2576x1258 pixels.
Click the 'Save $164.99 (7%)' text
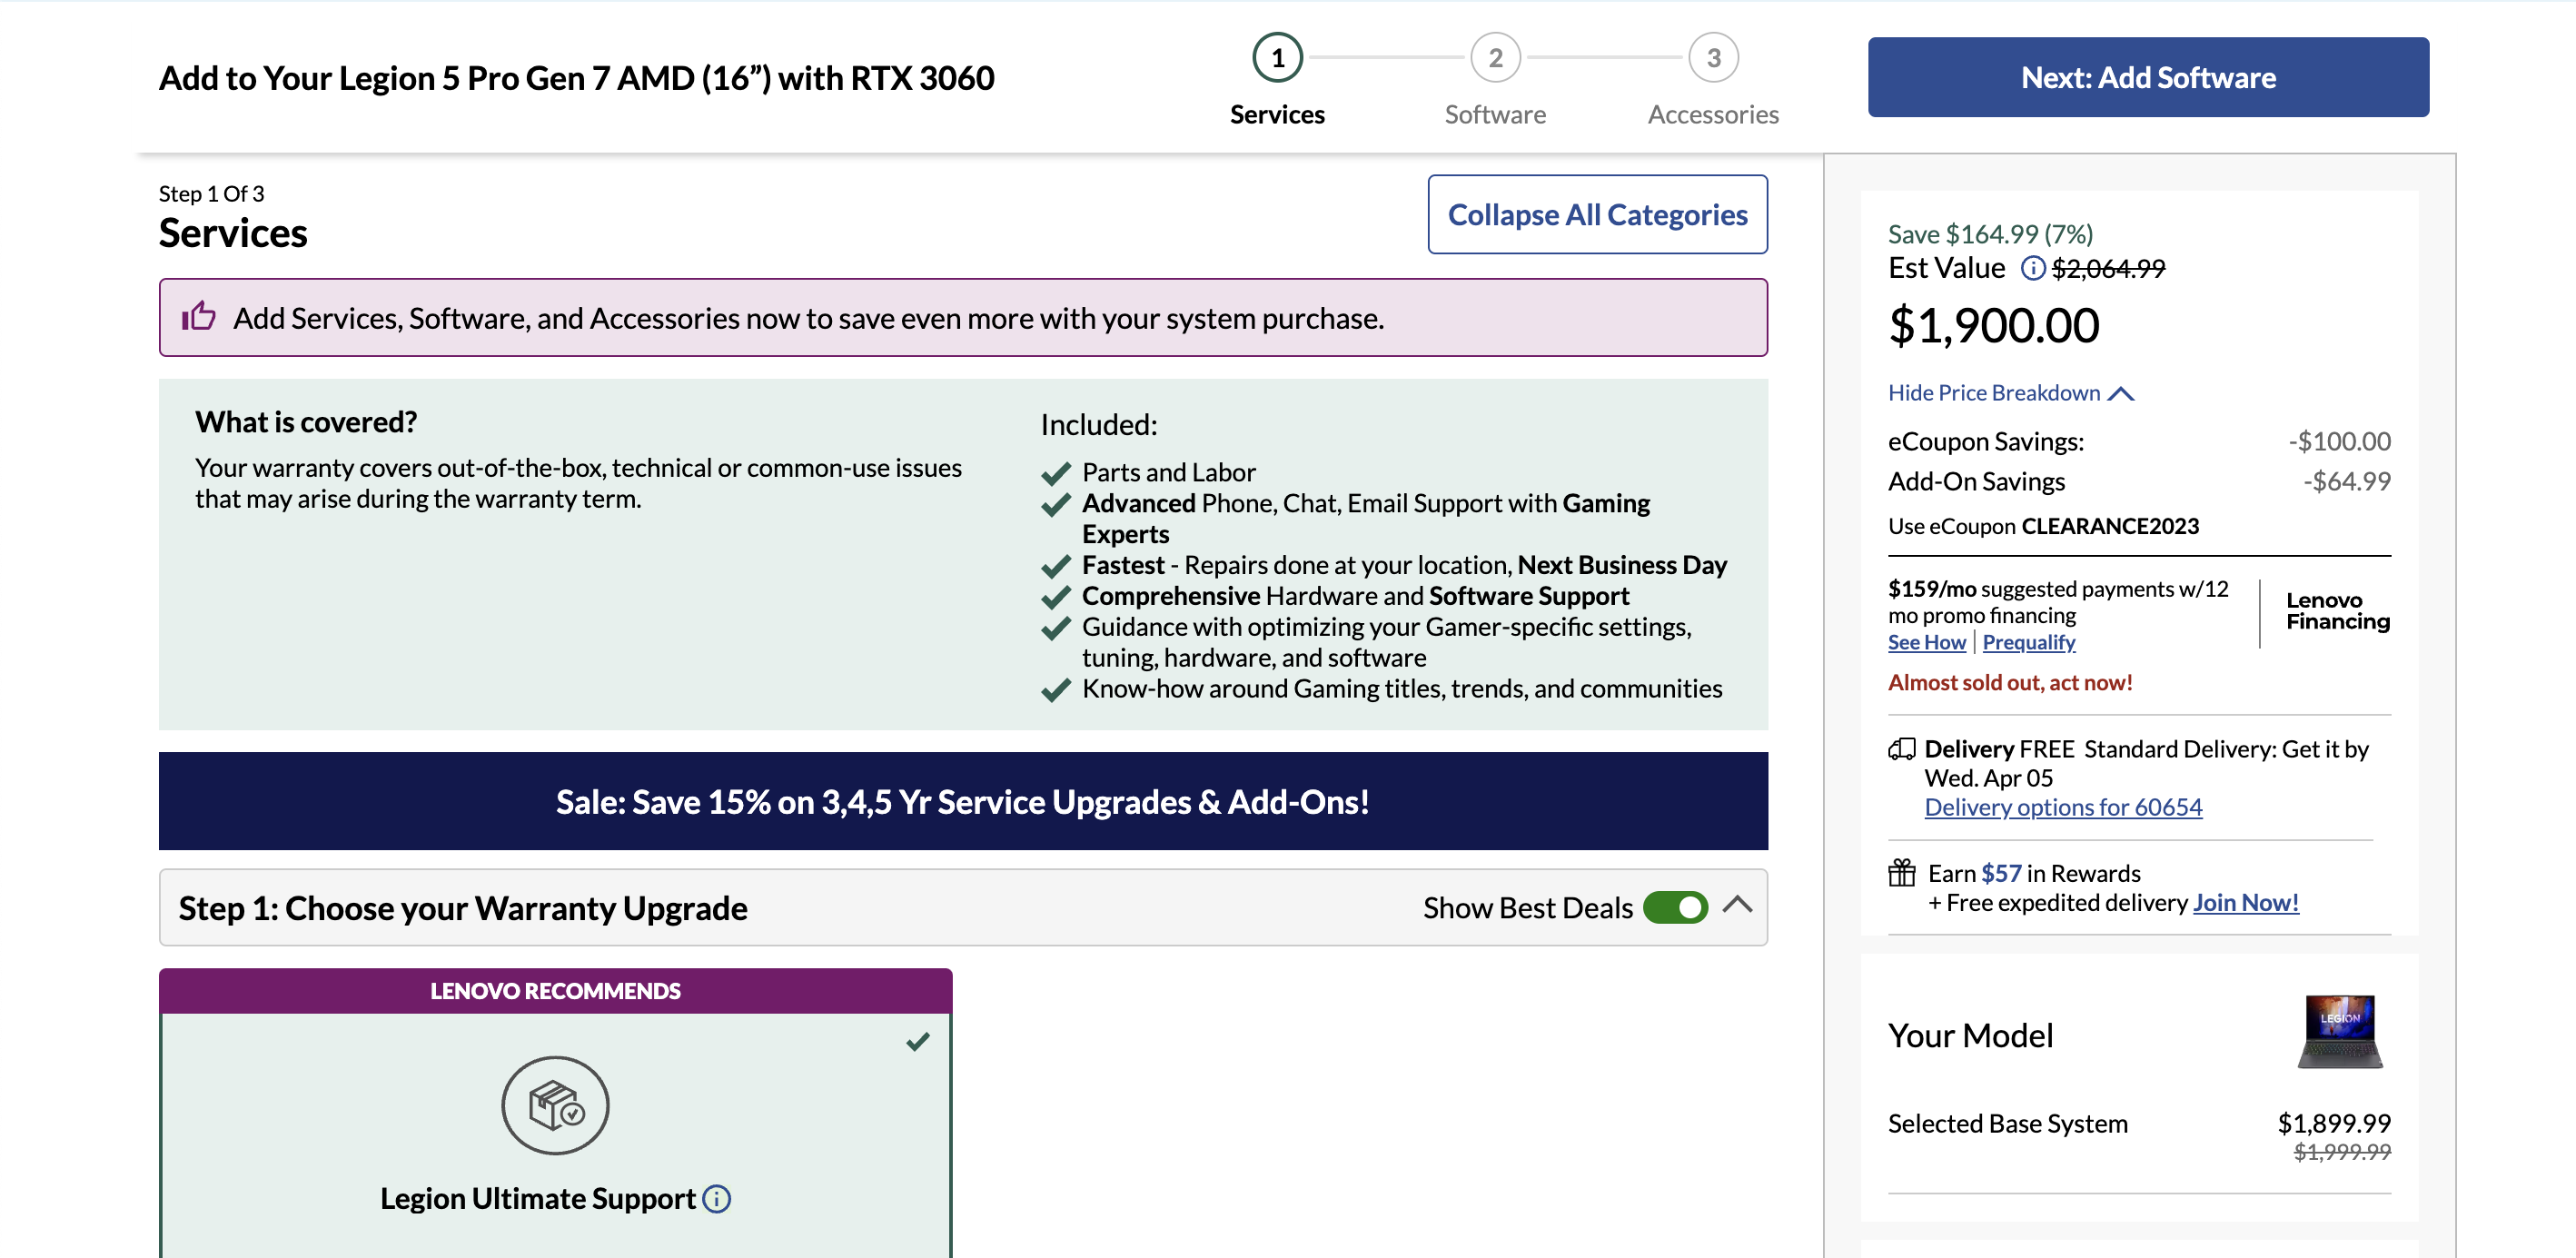coord(1990,234)
